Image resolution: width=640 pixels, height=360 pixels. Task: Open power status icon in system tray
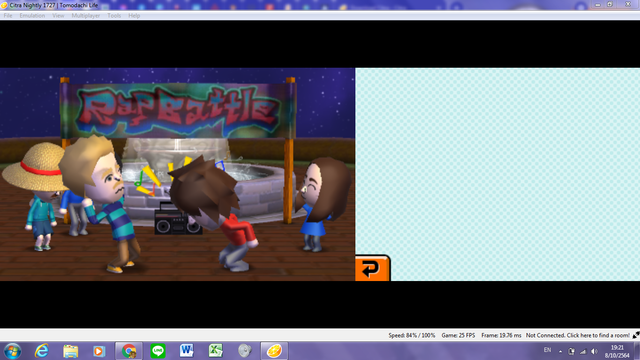pos(571,351)
